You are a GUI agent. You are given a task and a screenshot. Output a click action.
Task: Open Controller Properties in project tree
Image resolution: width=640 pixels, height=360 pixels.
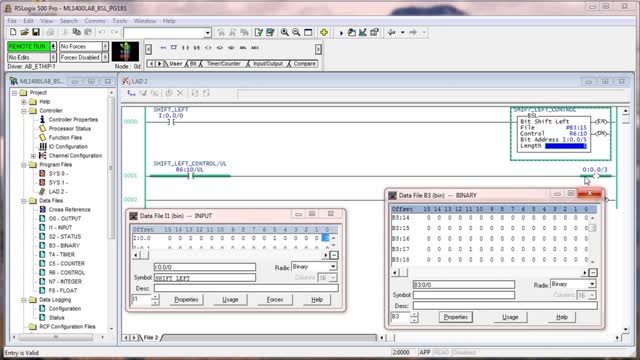coord(73,120)
